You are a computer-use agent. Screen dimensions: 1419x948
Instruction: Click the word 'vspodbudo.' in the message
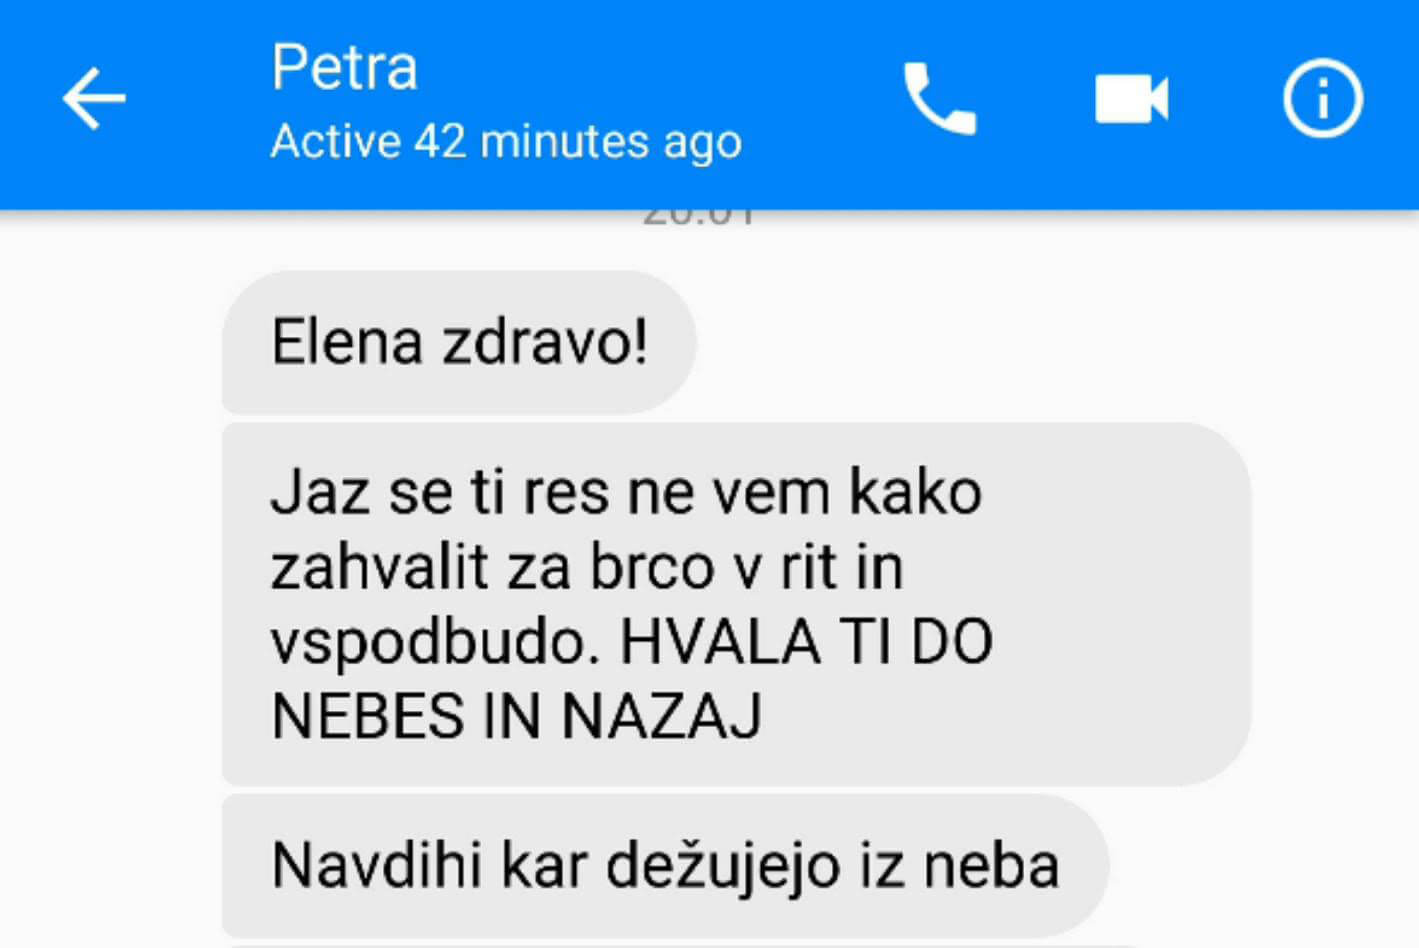(x=435, y=642)
